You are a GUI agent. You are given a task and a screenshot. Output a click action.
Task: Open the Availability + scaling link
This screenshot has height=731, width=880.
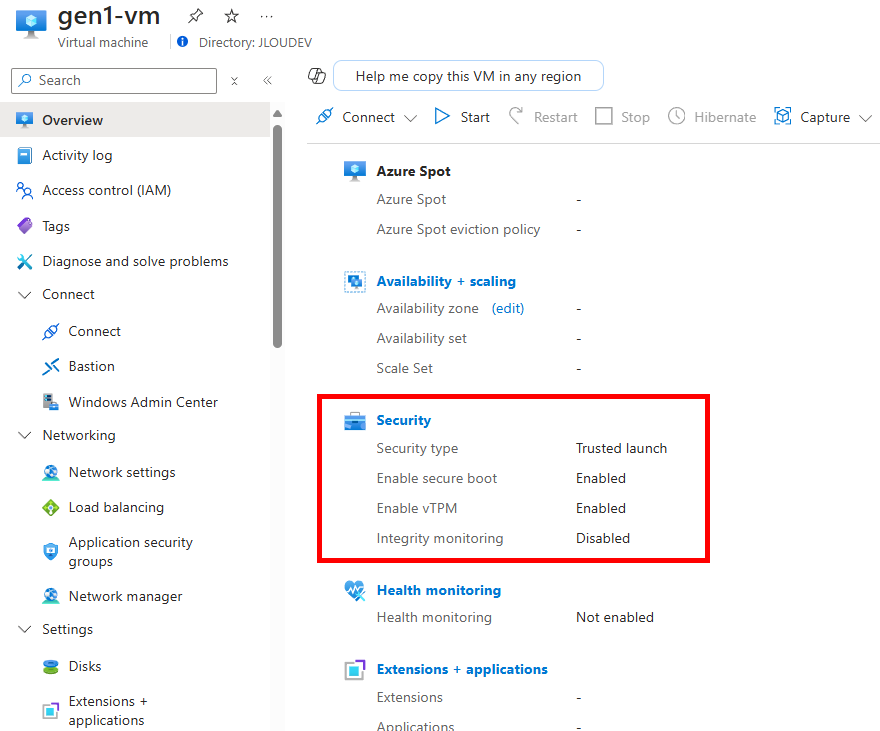446,282
